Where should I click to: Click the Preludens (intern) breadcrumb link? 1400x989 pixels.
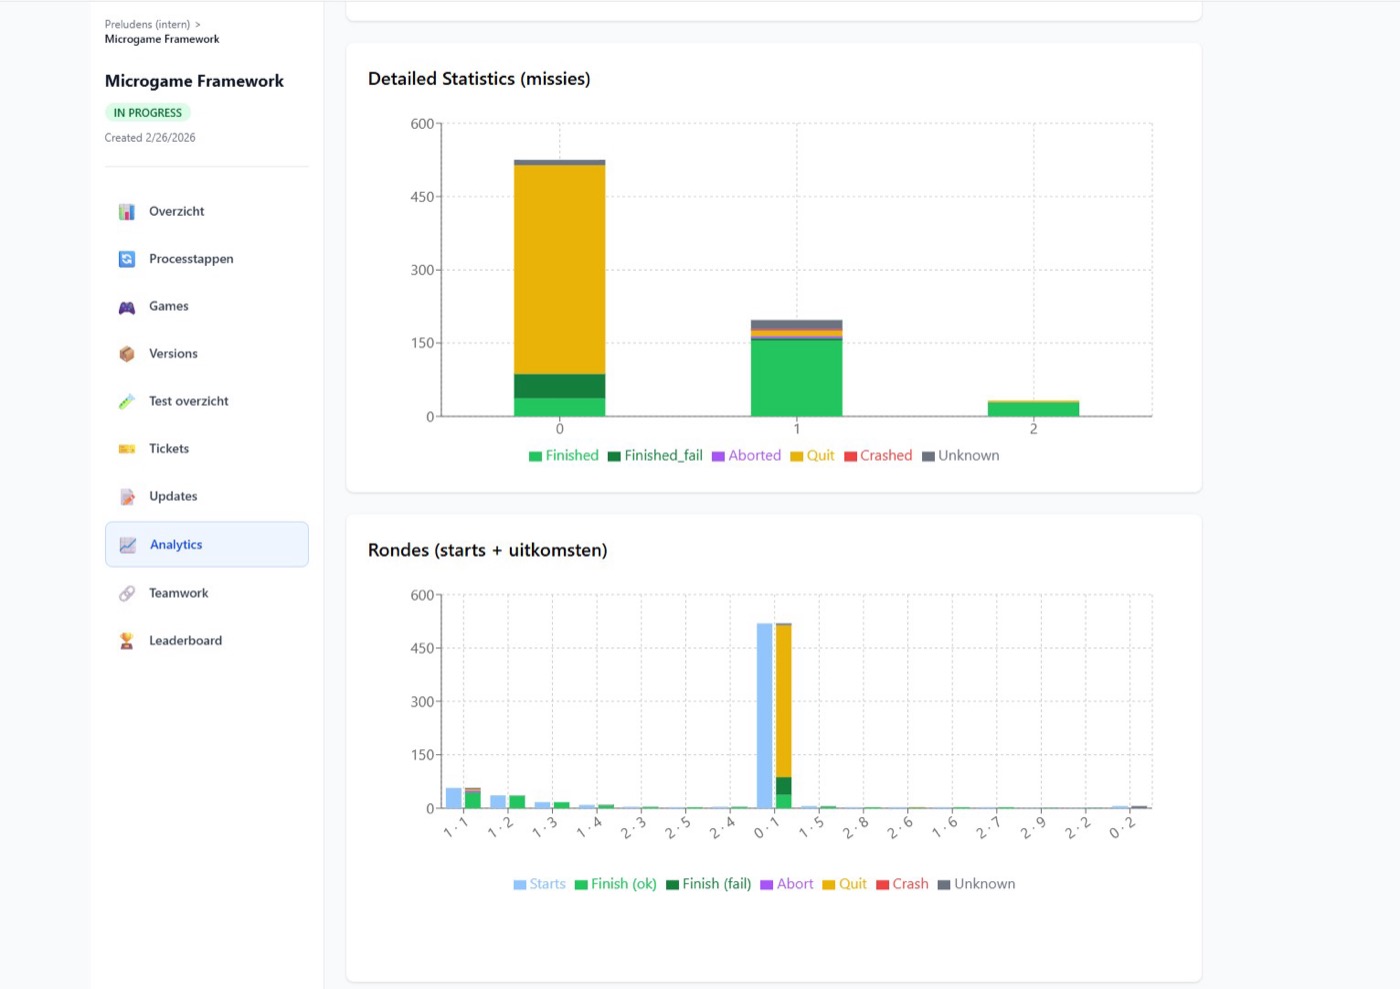(147, 24)
